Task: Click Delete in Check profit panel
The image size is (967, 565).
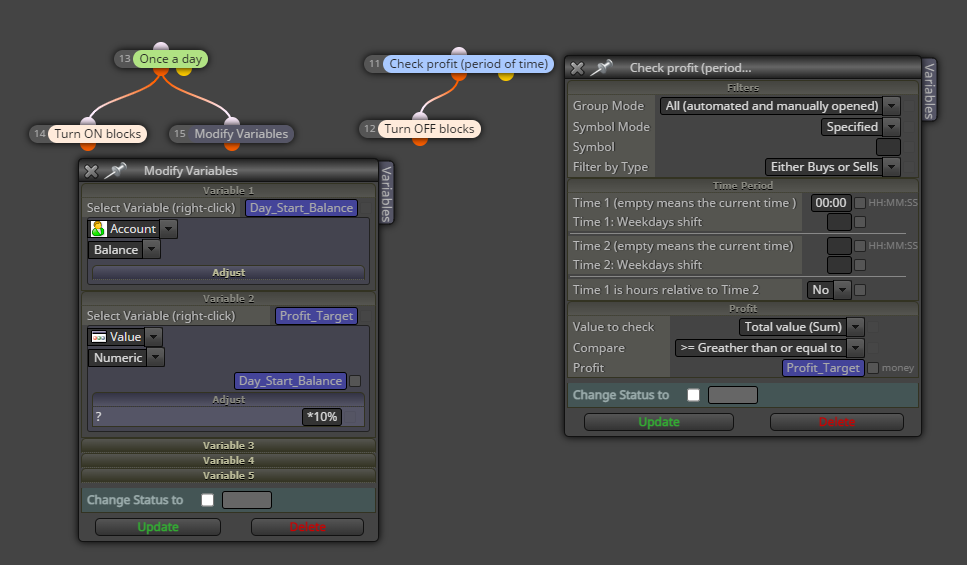Action: click(836, 422)
